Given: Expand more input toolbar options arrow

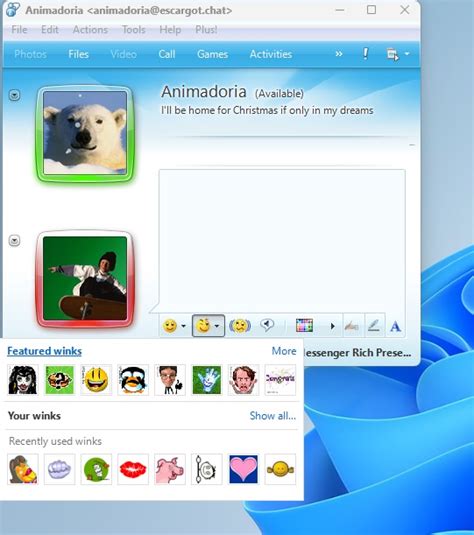Looking at the screenshot, I should (x=332, y=326).
